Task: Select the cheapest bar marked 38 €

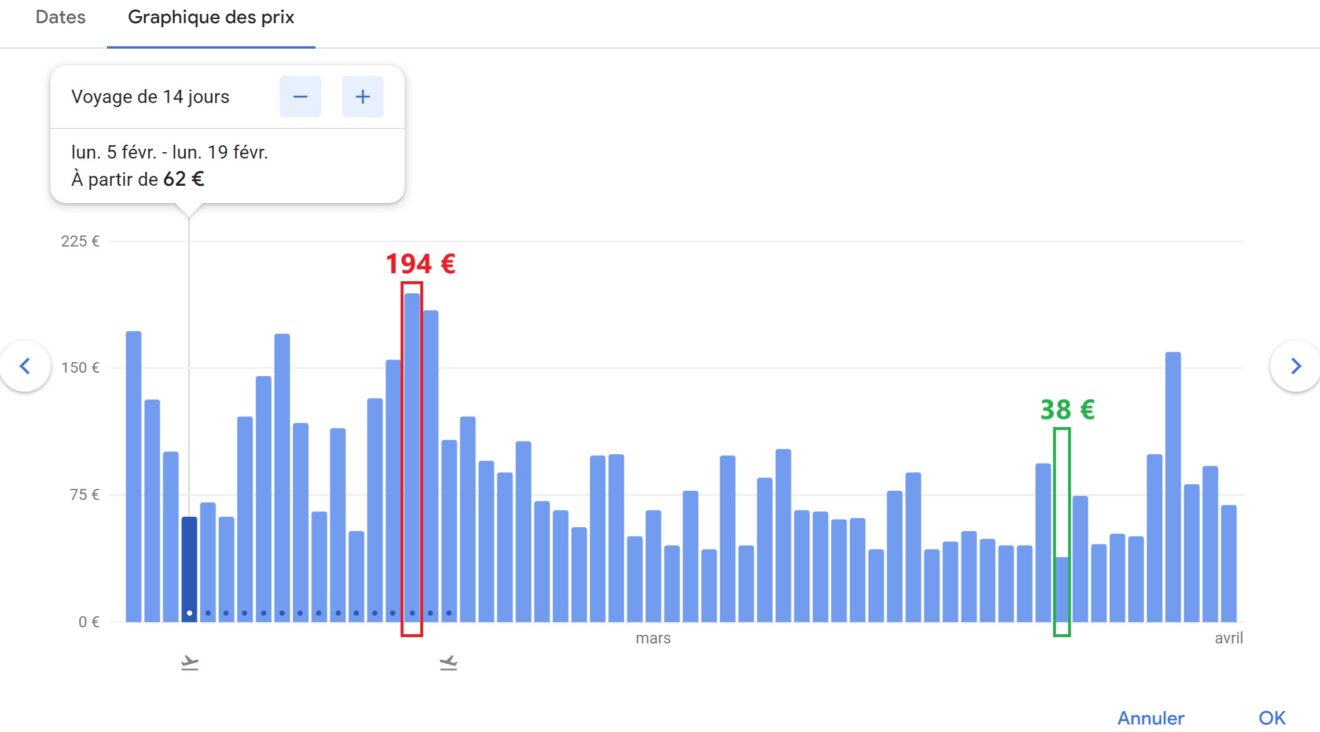Action: click(x=1062, y=588)
